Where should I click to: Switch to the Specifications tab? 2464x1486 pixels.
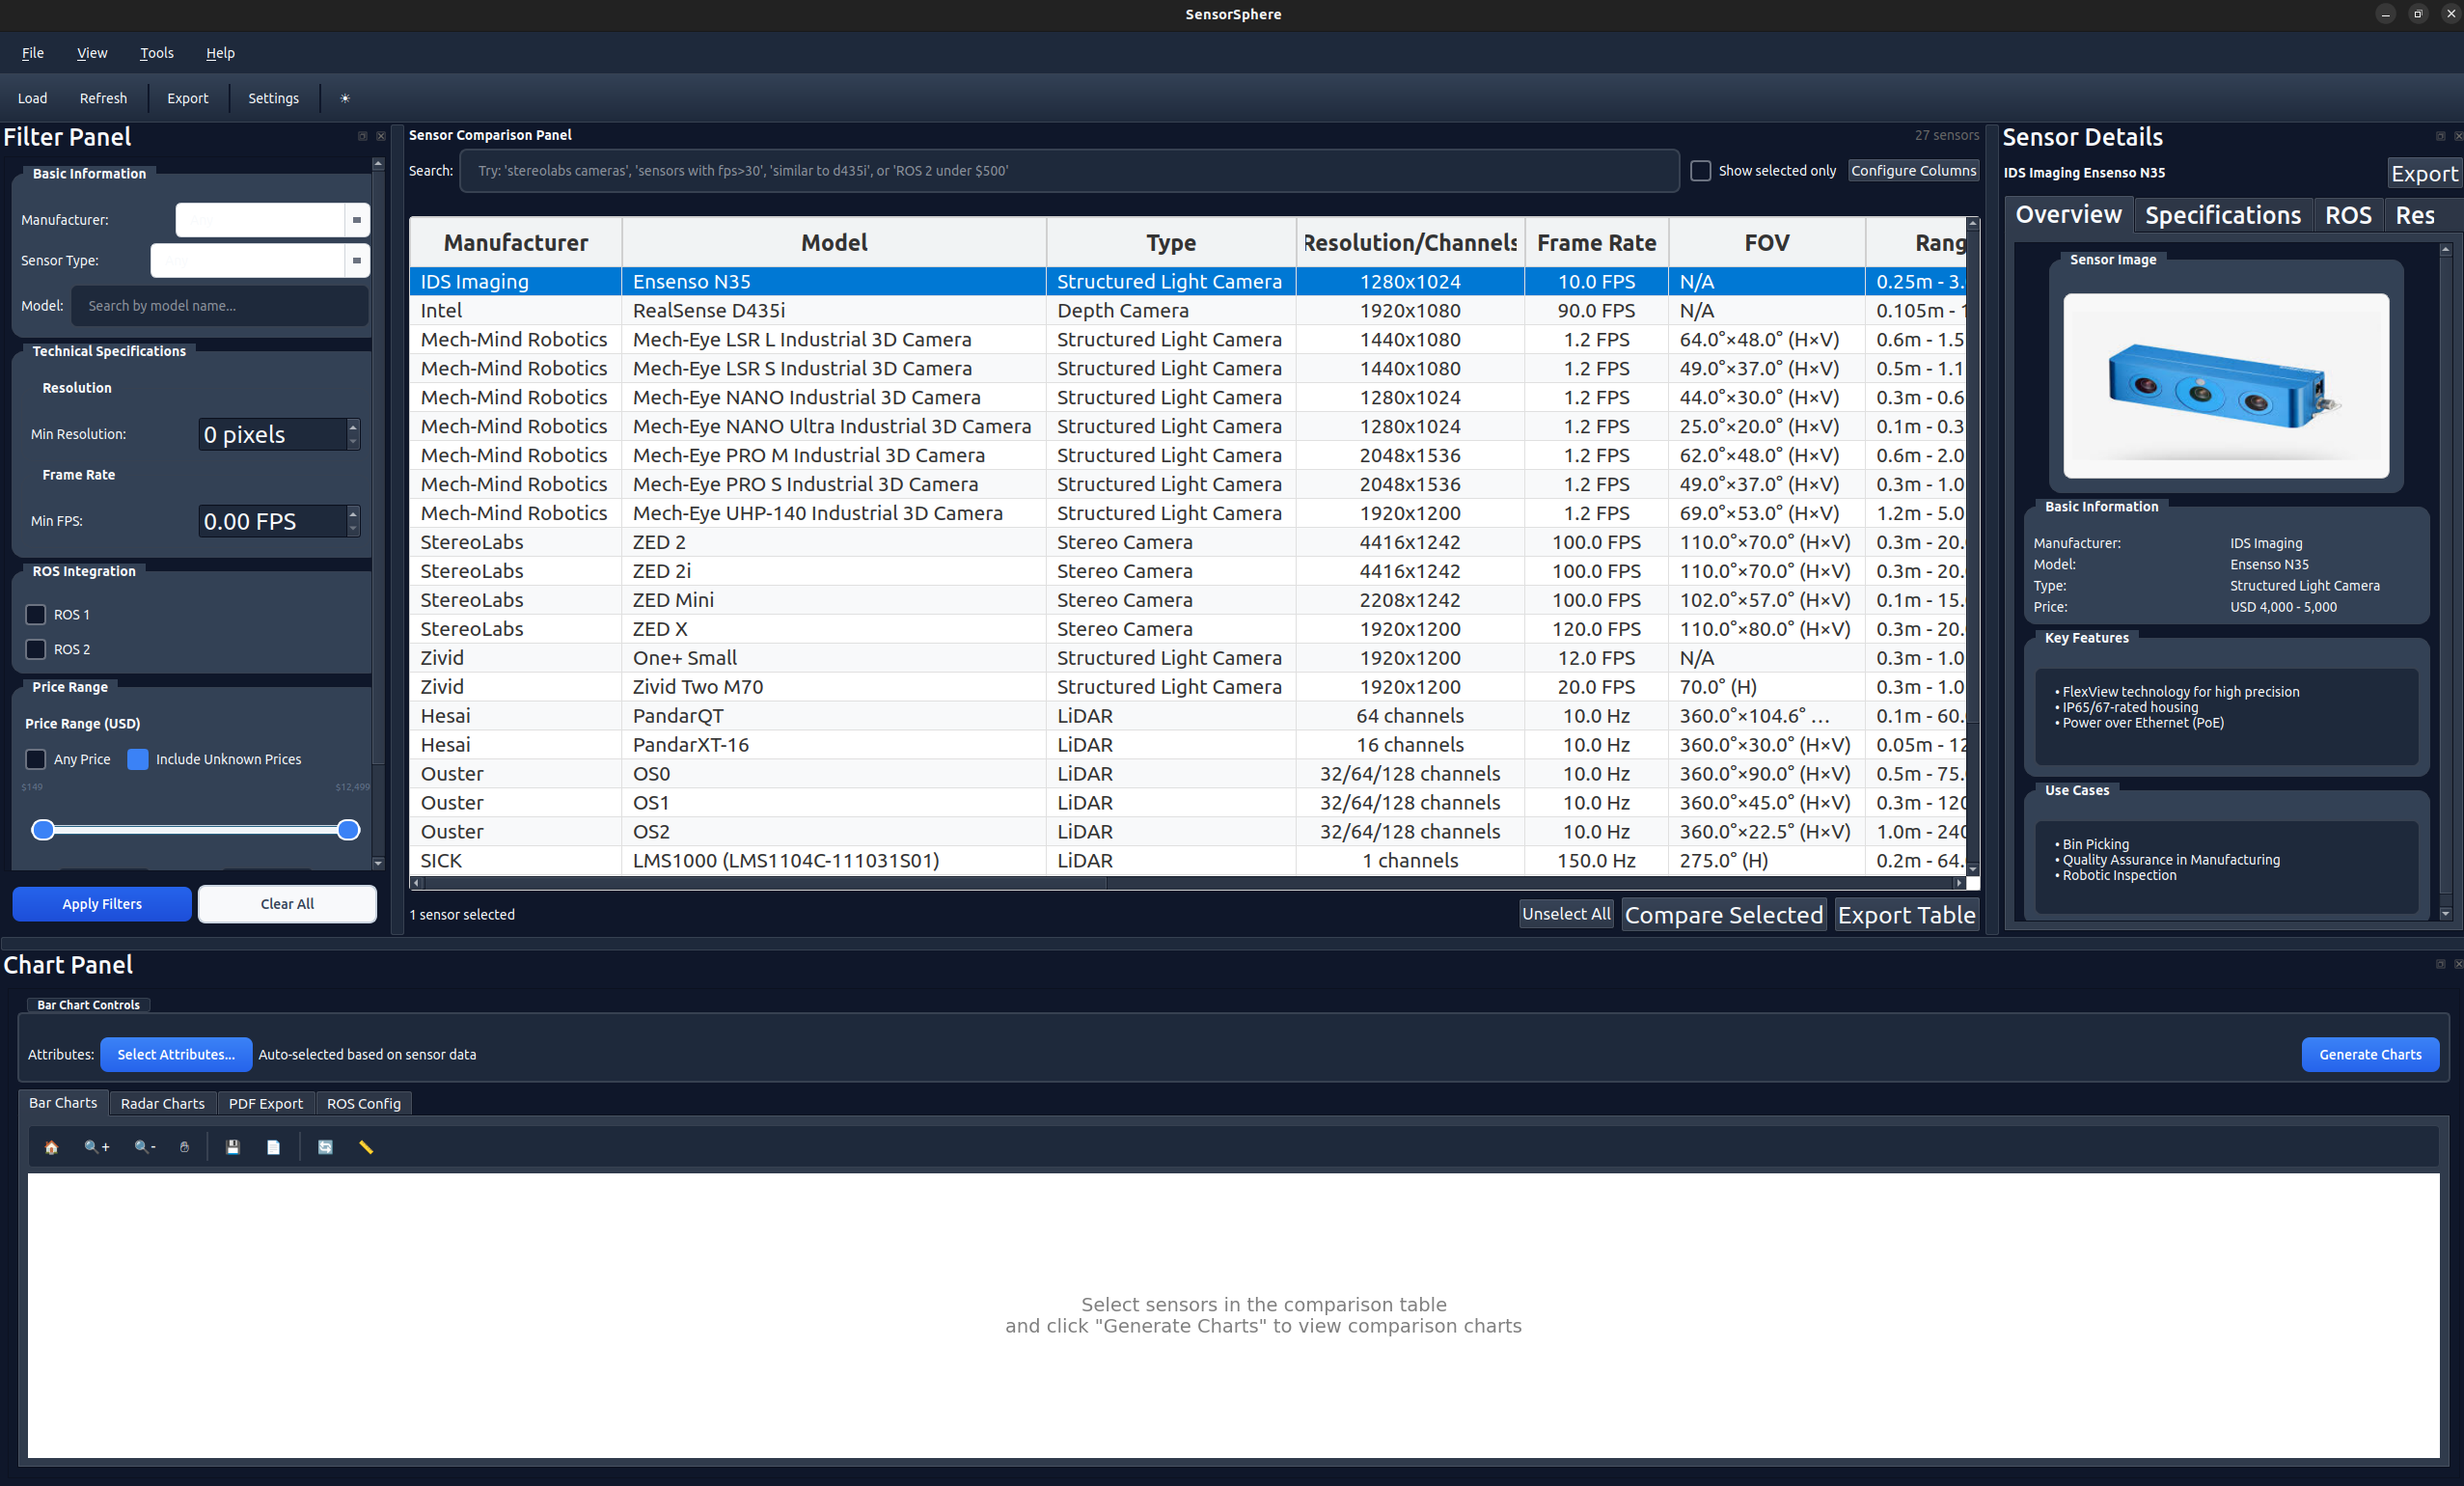coord(2222,214)
